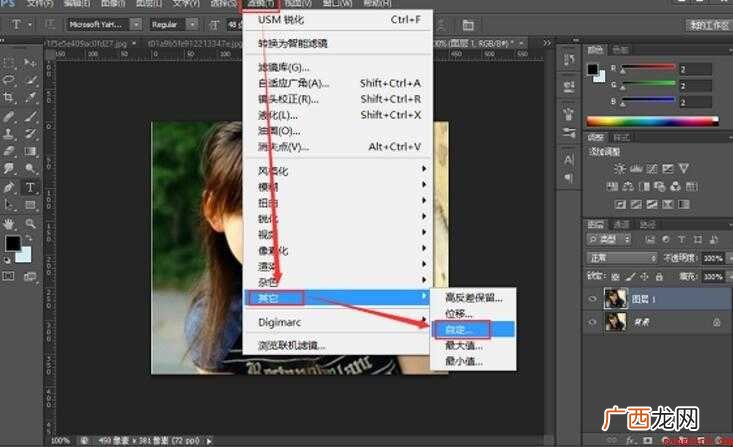This screenshot has height=447, width=733.
Task: Select the Hand tool
Action: pyautogui.click(x=8, y=224)
